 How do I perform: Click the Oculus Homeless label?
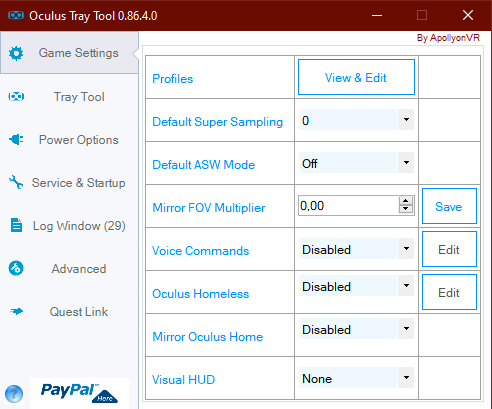coord(201,294)
